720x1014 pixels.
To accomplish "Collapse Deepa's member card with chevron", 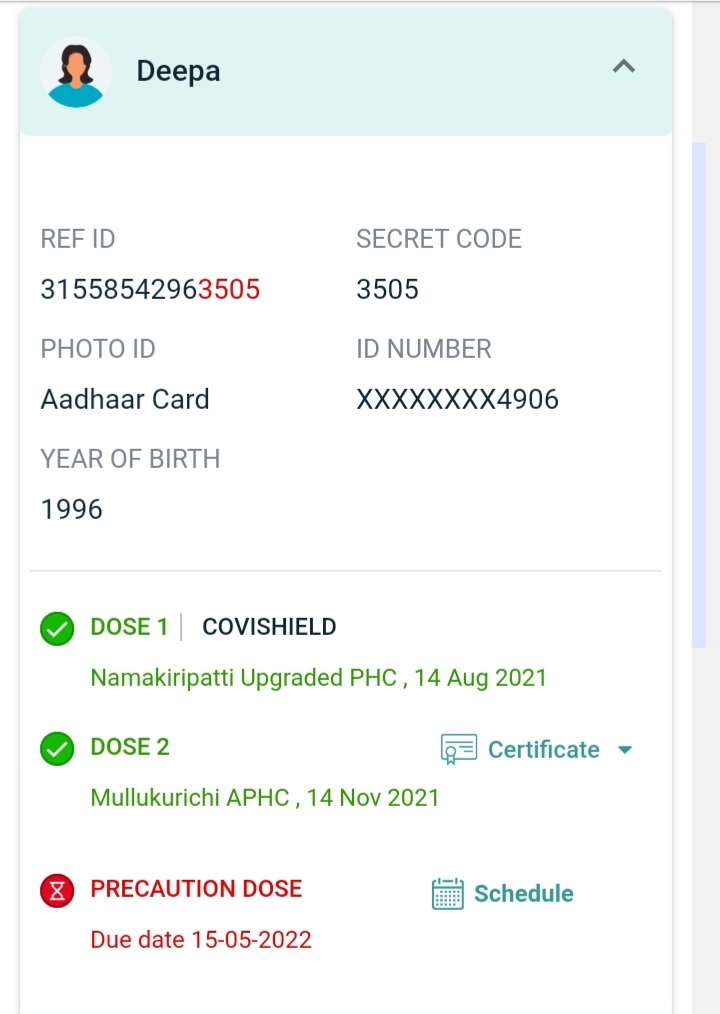I will [624, 67].
